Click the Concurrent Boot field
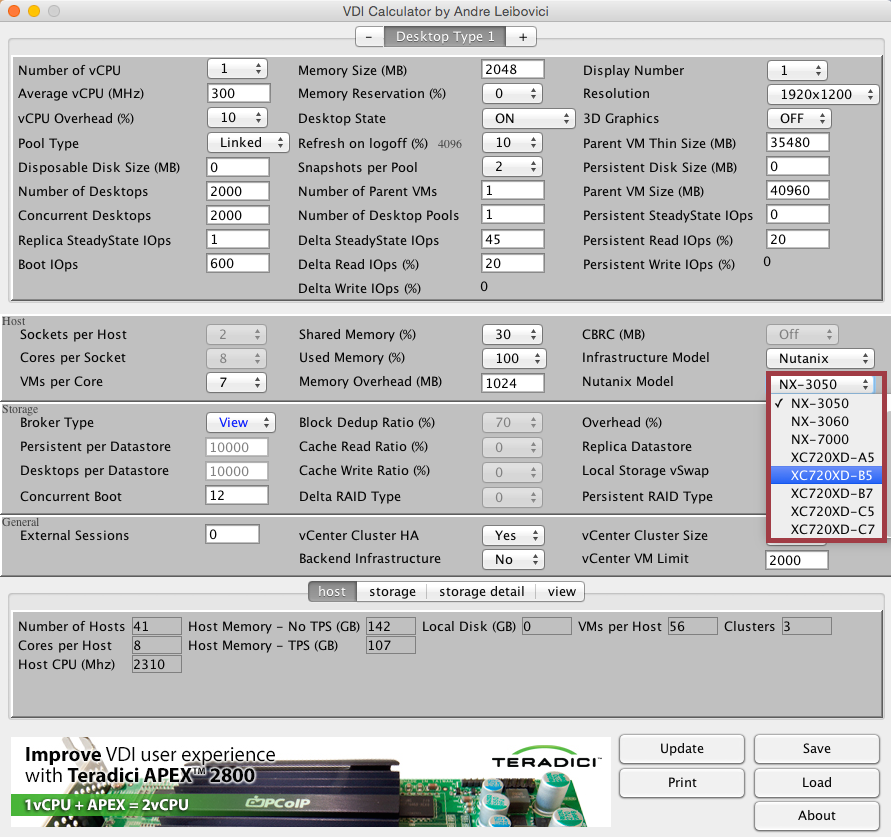The image size is (891, 837). tap(236, 495)
